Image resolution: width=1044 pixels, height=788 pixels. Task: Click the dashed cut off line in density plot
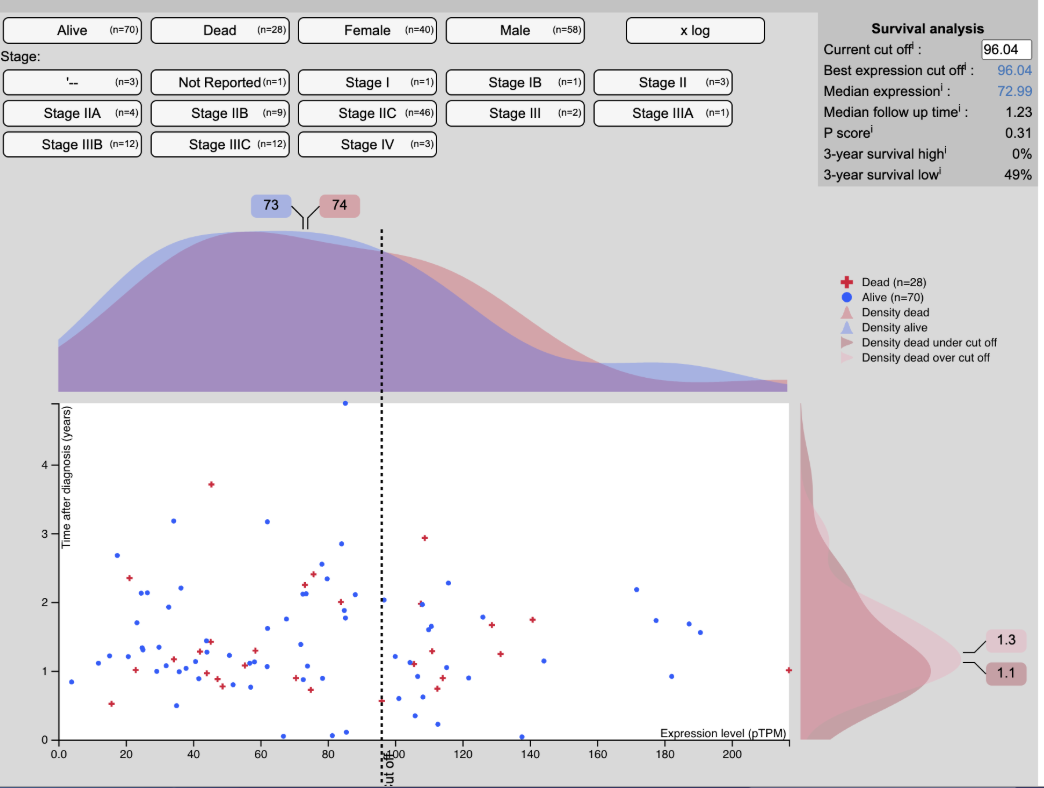coord(382,310)
